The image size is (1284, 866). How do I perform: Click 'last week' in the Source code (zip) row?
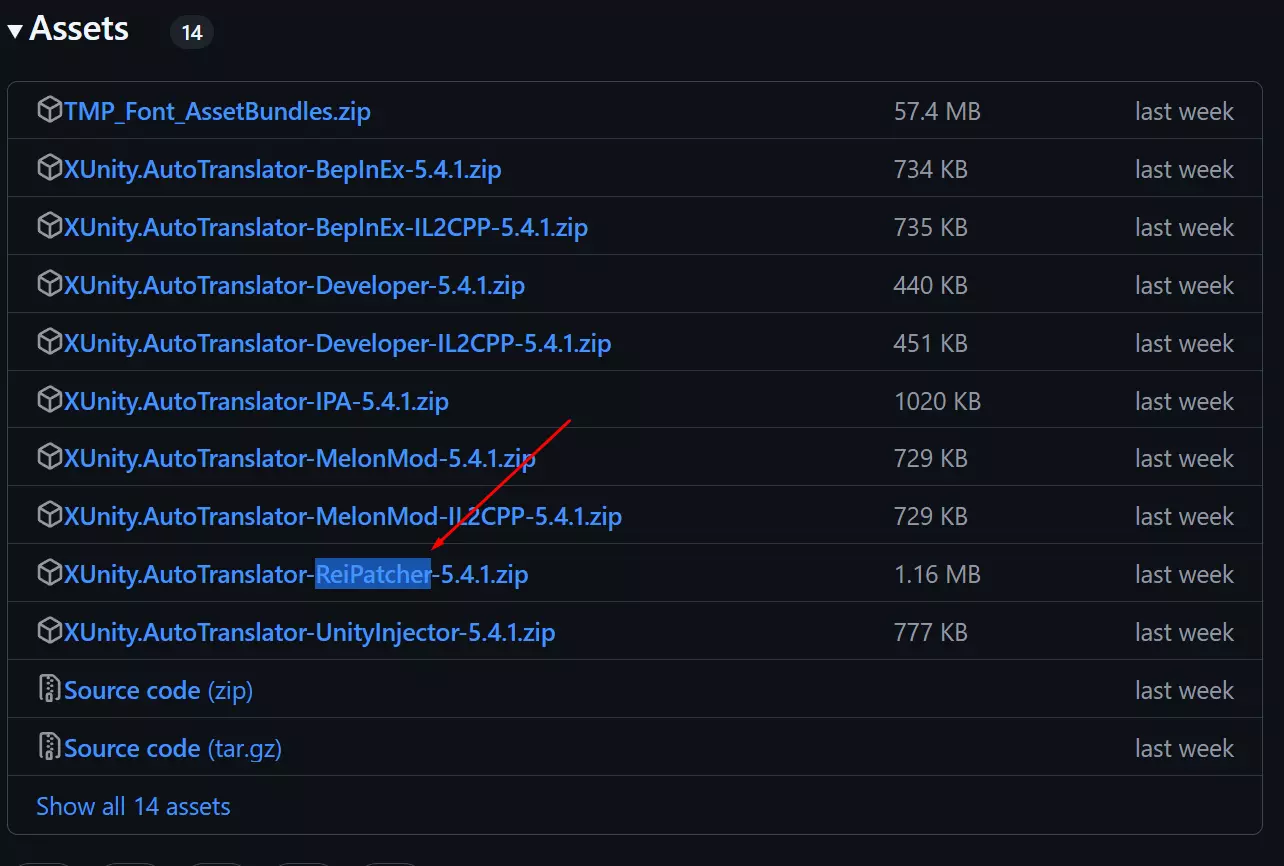point(1185,690)
